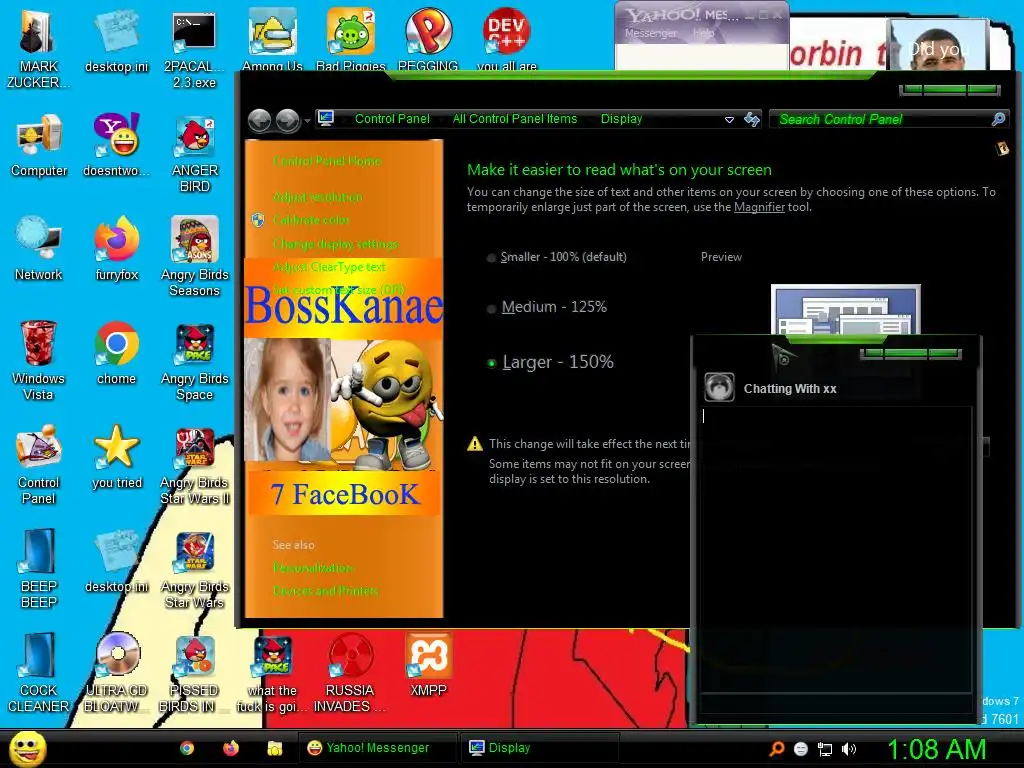Open Personalization under See also

313,568
